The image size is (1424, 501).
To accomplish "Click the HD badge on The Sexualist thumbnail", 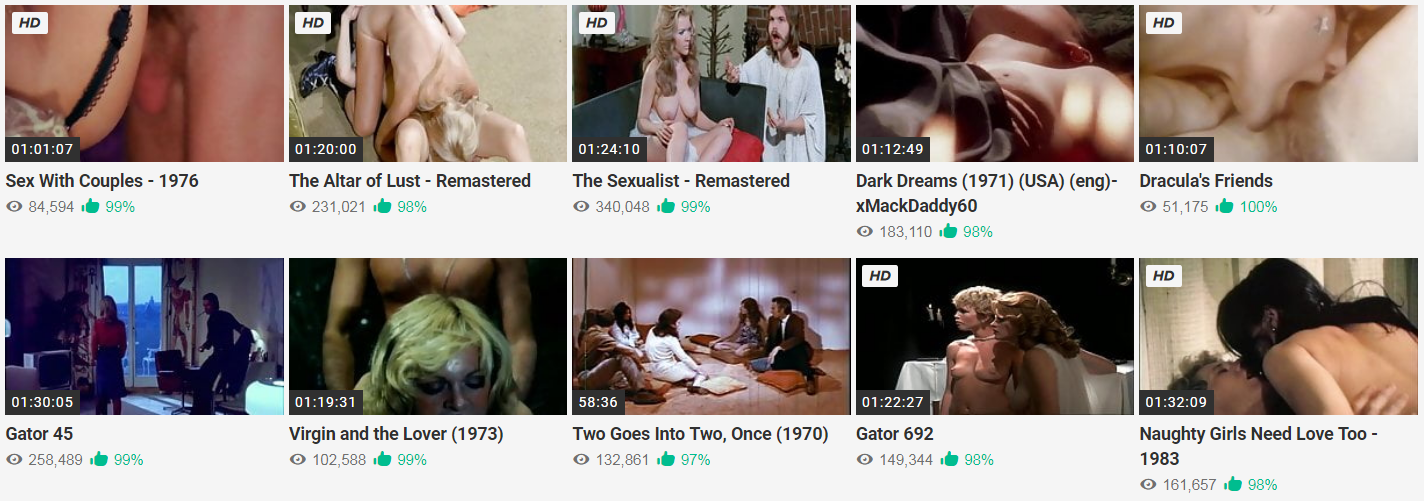I will pyautogui.click(x=597, y=23).
